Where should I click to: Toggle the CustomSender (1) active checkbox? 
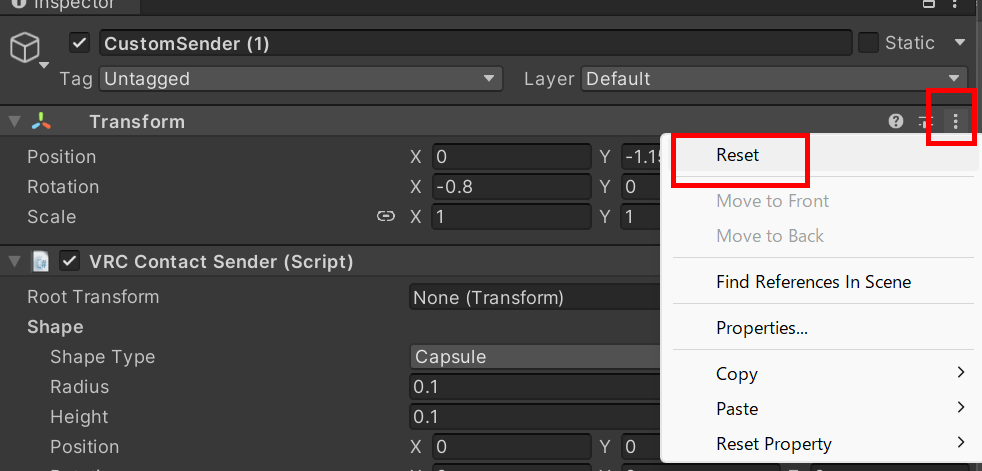(80, 43)
